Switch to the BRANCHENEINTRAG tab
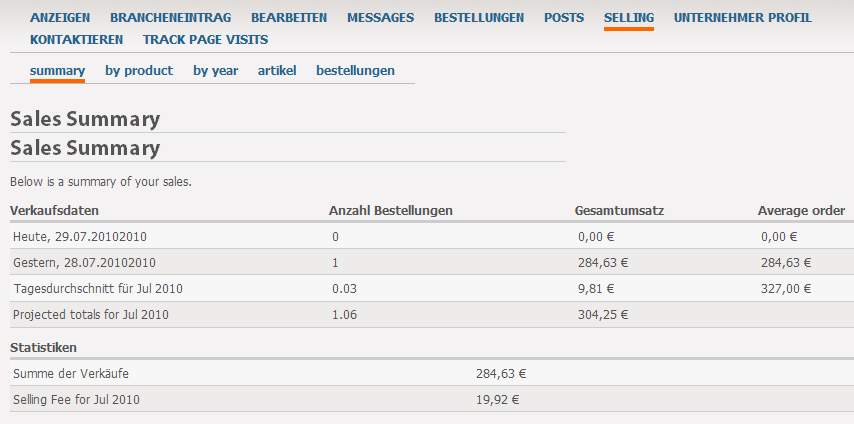The height and width of the screenshot is (424, 854). click(170, 18)
